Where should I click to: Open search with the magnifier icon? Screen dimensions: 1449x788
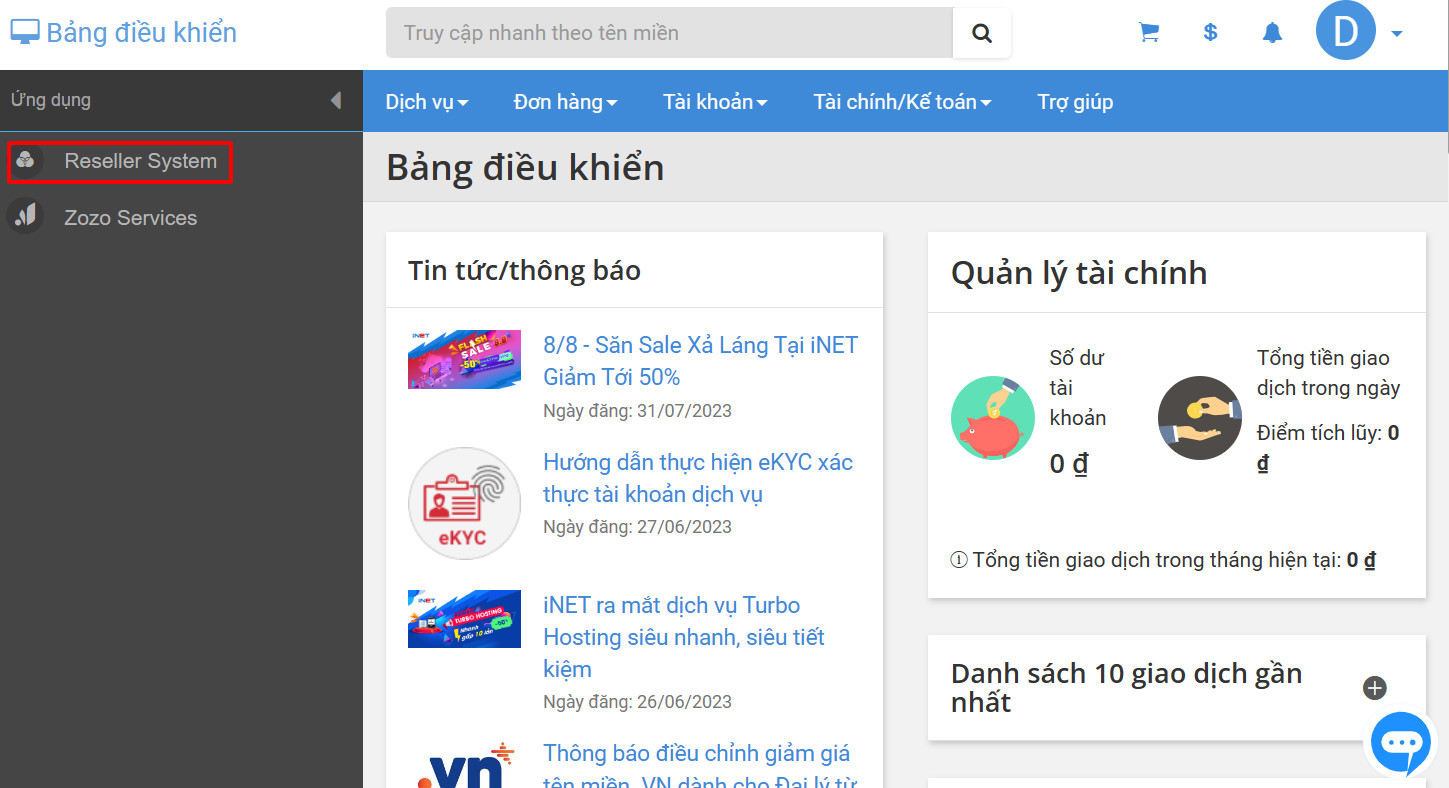[x=981, y=32]
